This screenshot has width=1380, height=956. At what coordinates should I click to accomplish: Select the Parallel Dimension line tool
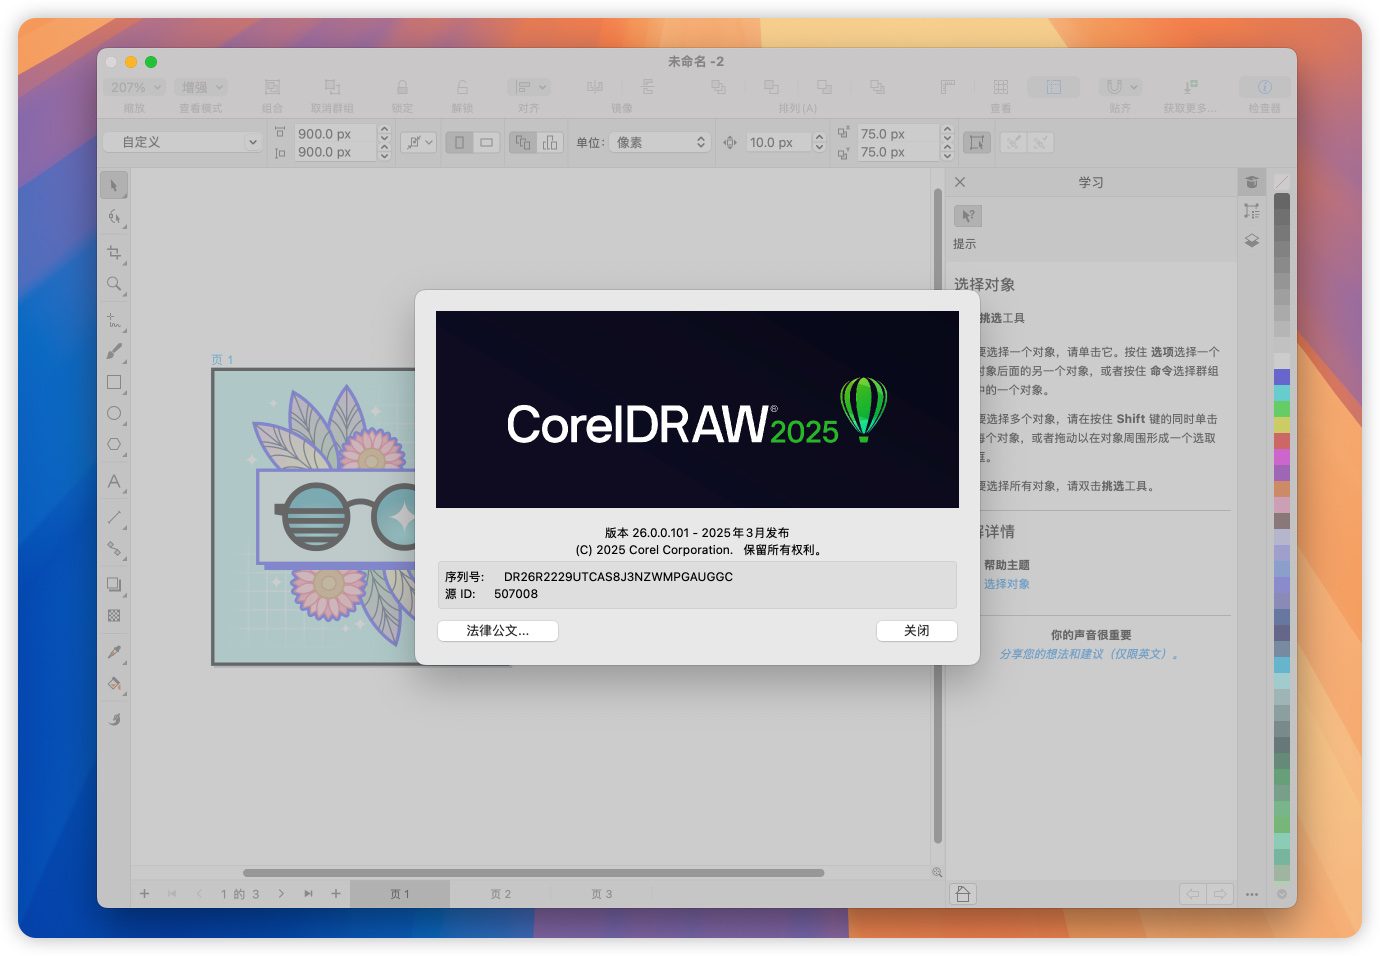point(114,517)
